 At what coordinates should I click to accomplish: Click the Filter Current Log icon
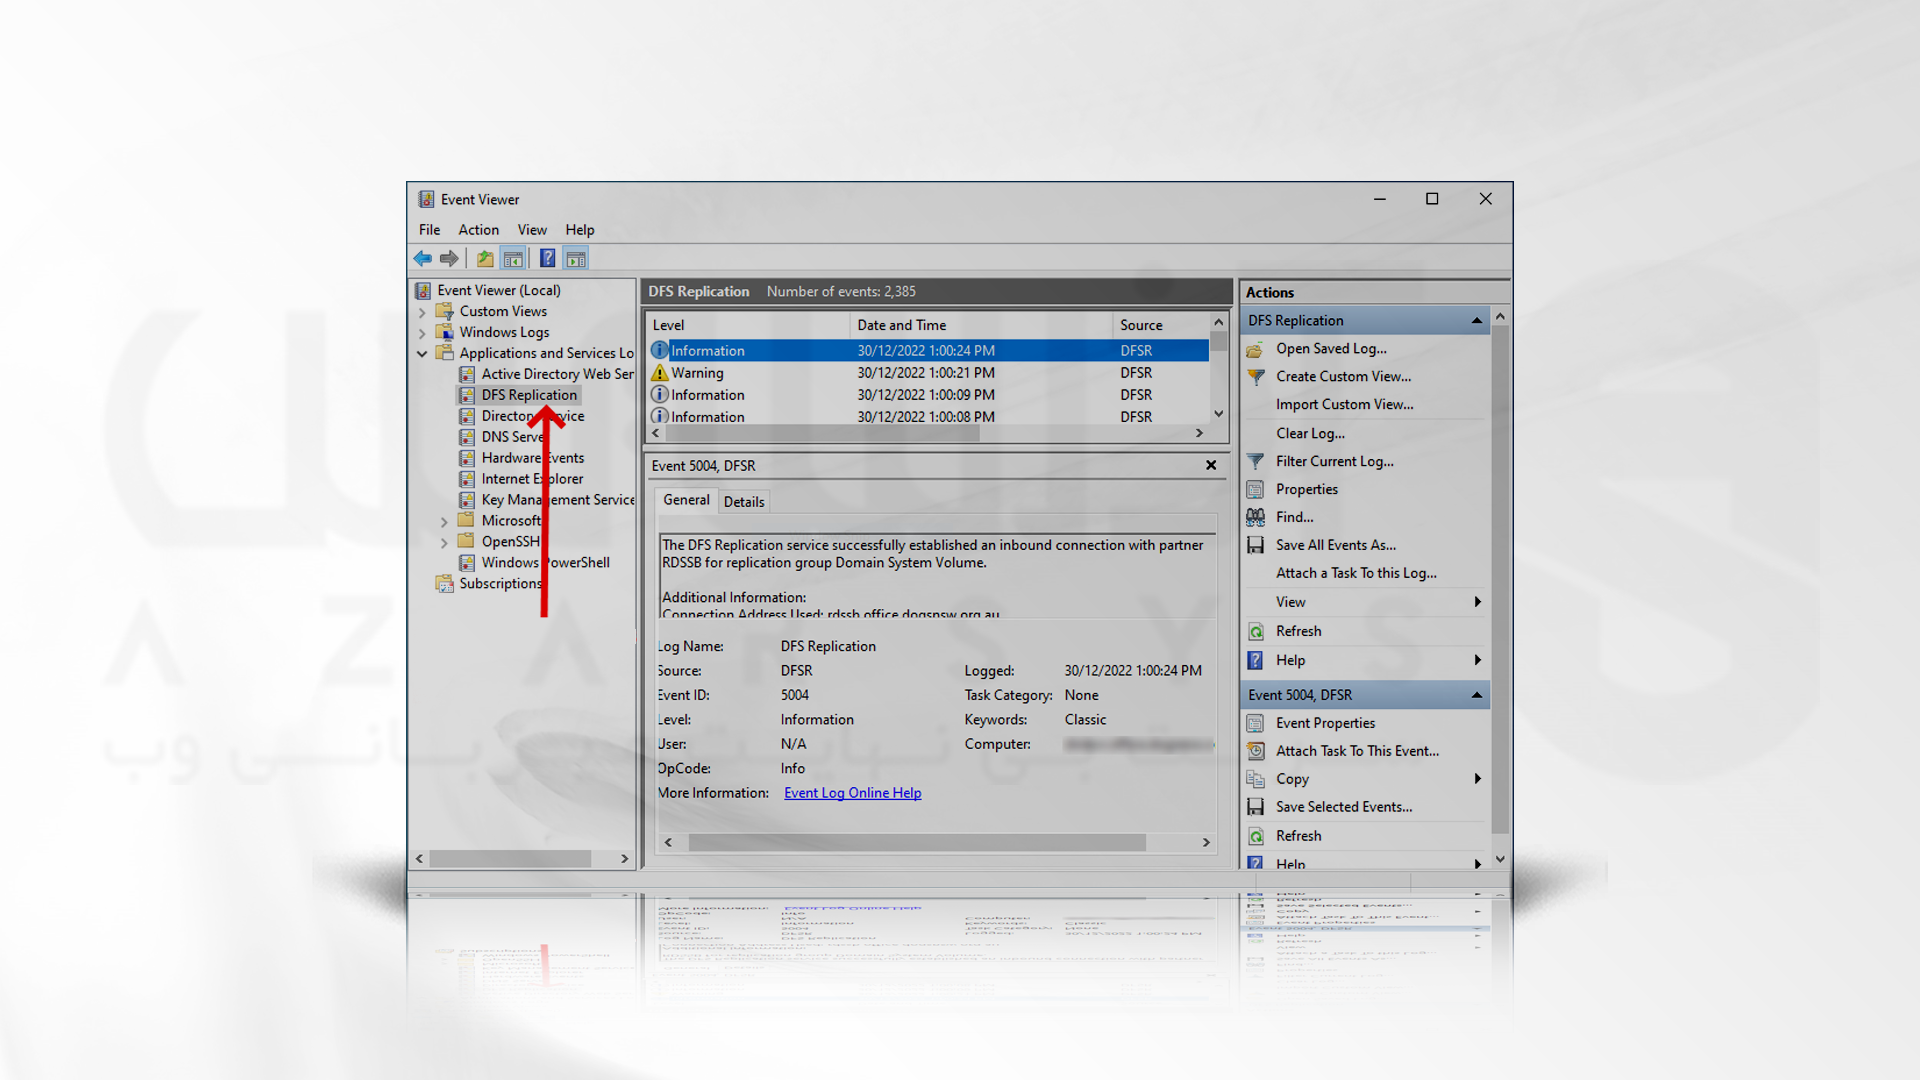(1258, 460)
